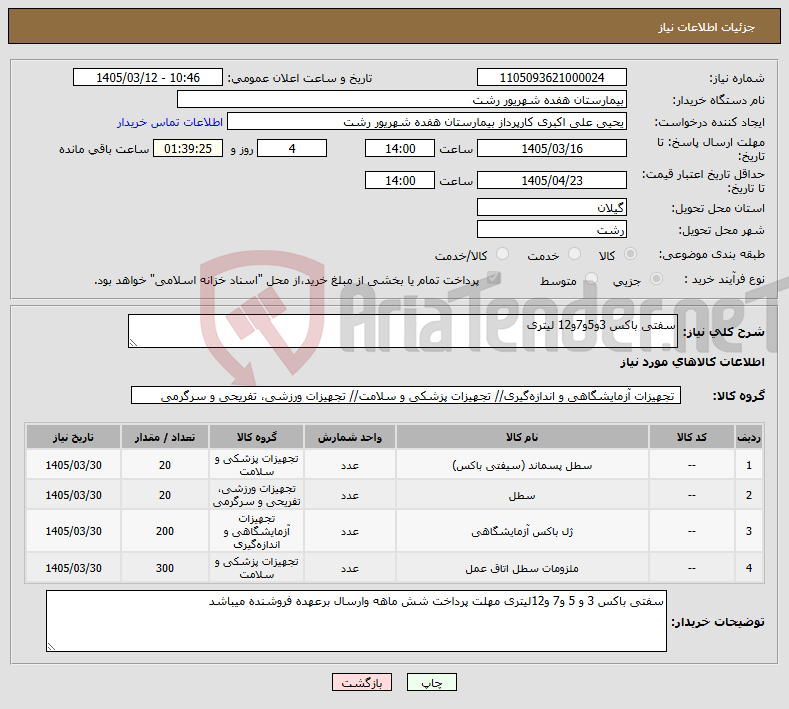Click the ردیف column header
This screenshot has width=789, height=709.
pos(749,437)
